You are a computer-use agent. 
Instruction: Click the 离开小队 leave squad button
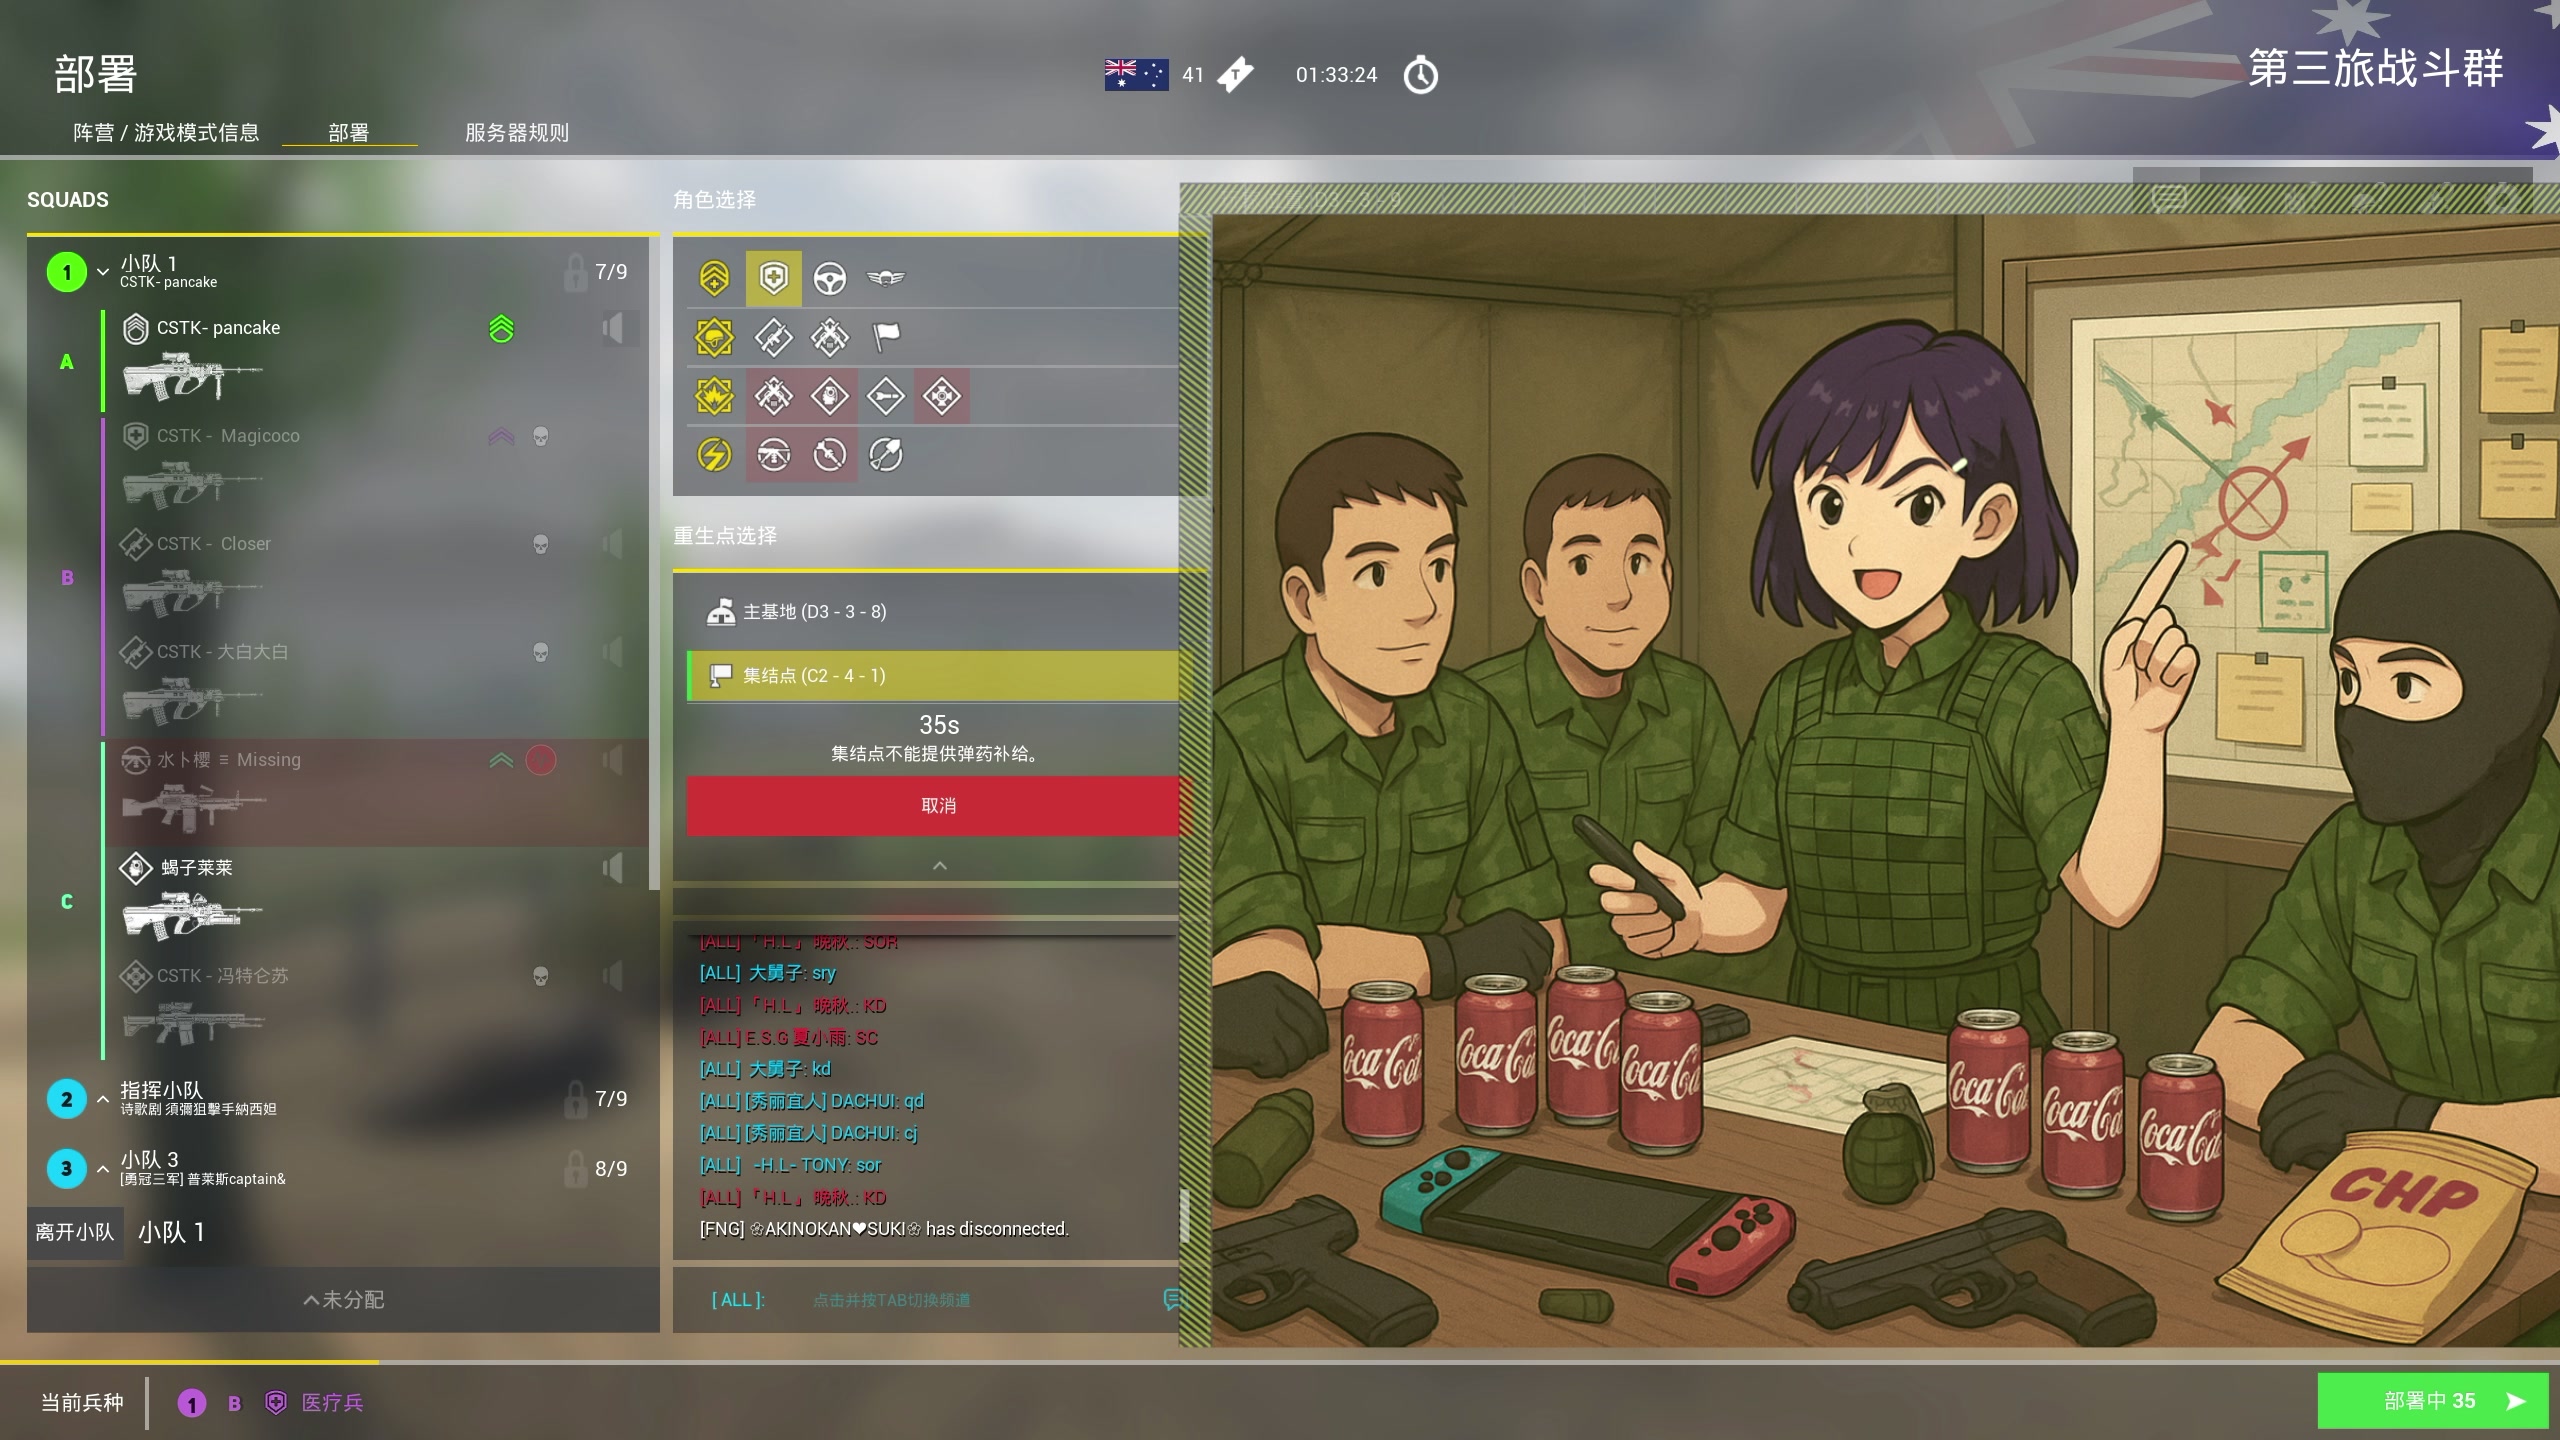pyautogui.click(x=75, y=1232)
